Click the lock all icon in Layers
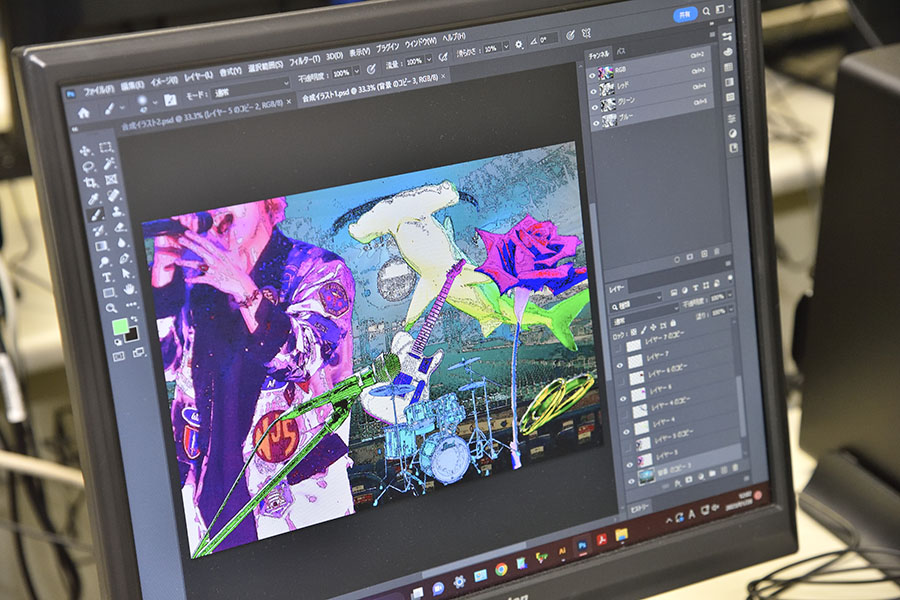 (x=673, y=324)
